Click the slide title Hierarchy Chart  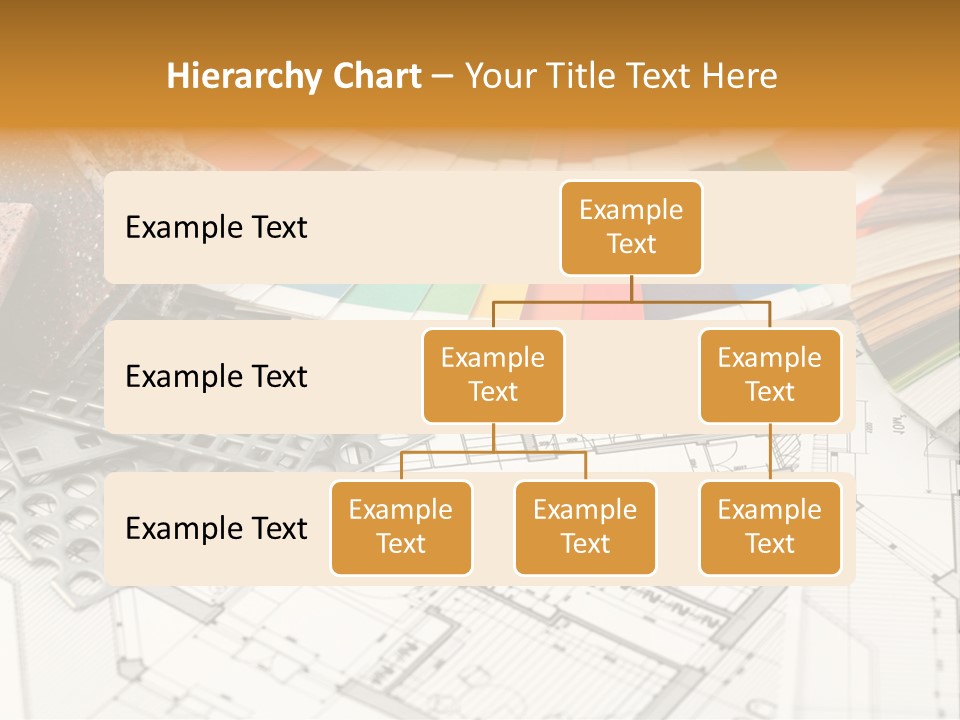click(294, 75)
